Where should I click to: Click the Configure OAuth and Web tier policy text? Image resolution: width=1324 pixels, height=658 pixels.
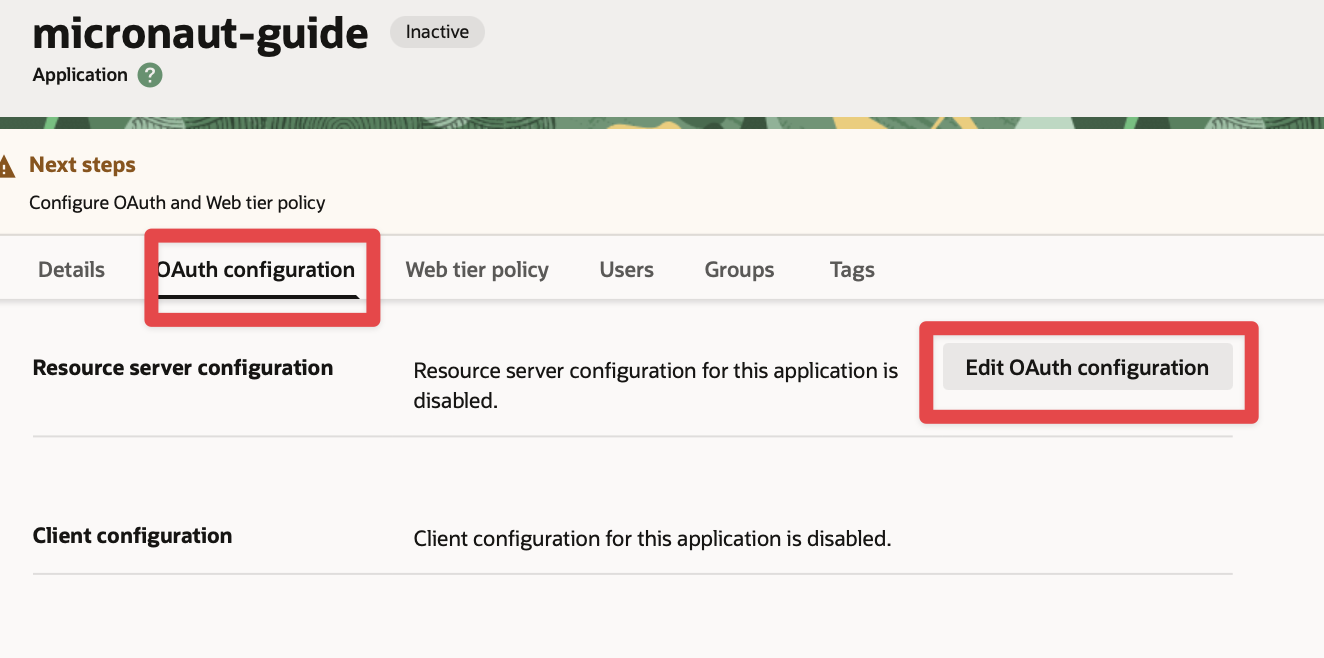tap(177, 203)
